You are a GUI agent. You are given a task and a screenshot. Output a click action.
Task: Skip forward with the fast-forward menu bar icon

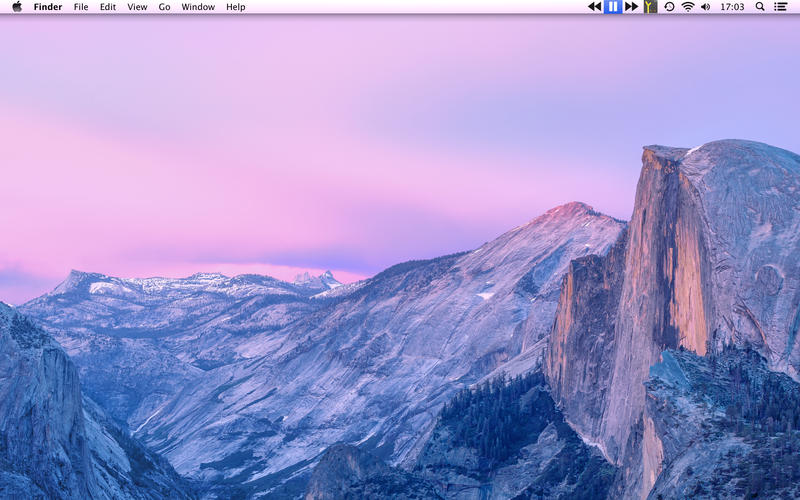tap(631, 7)
